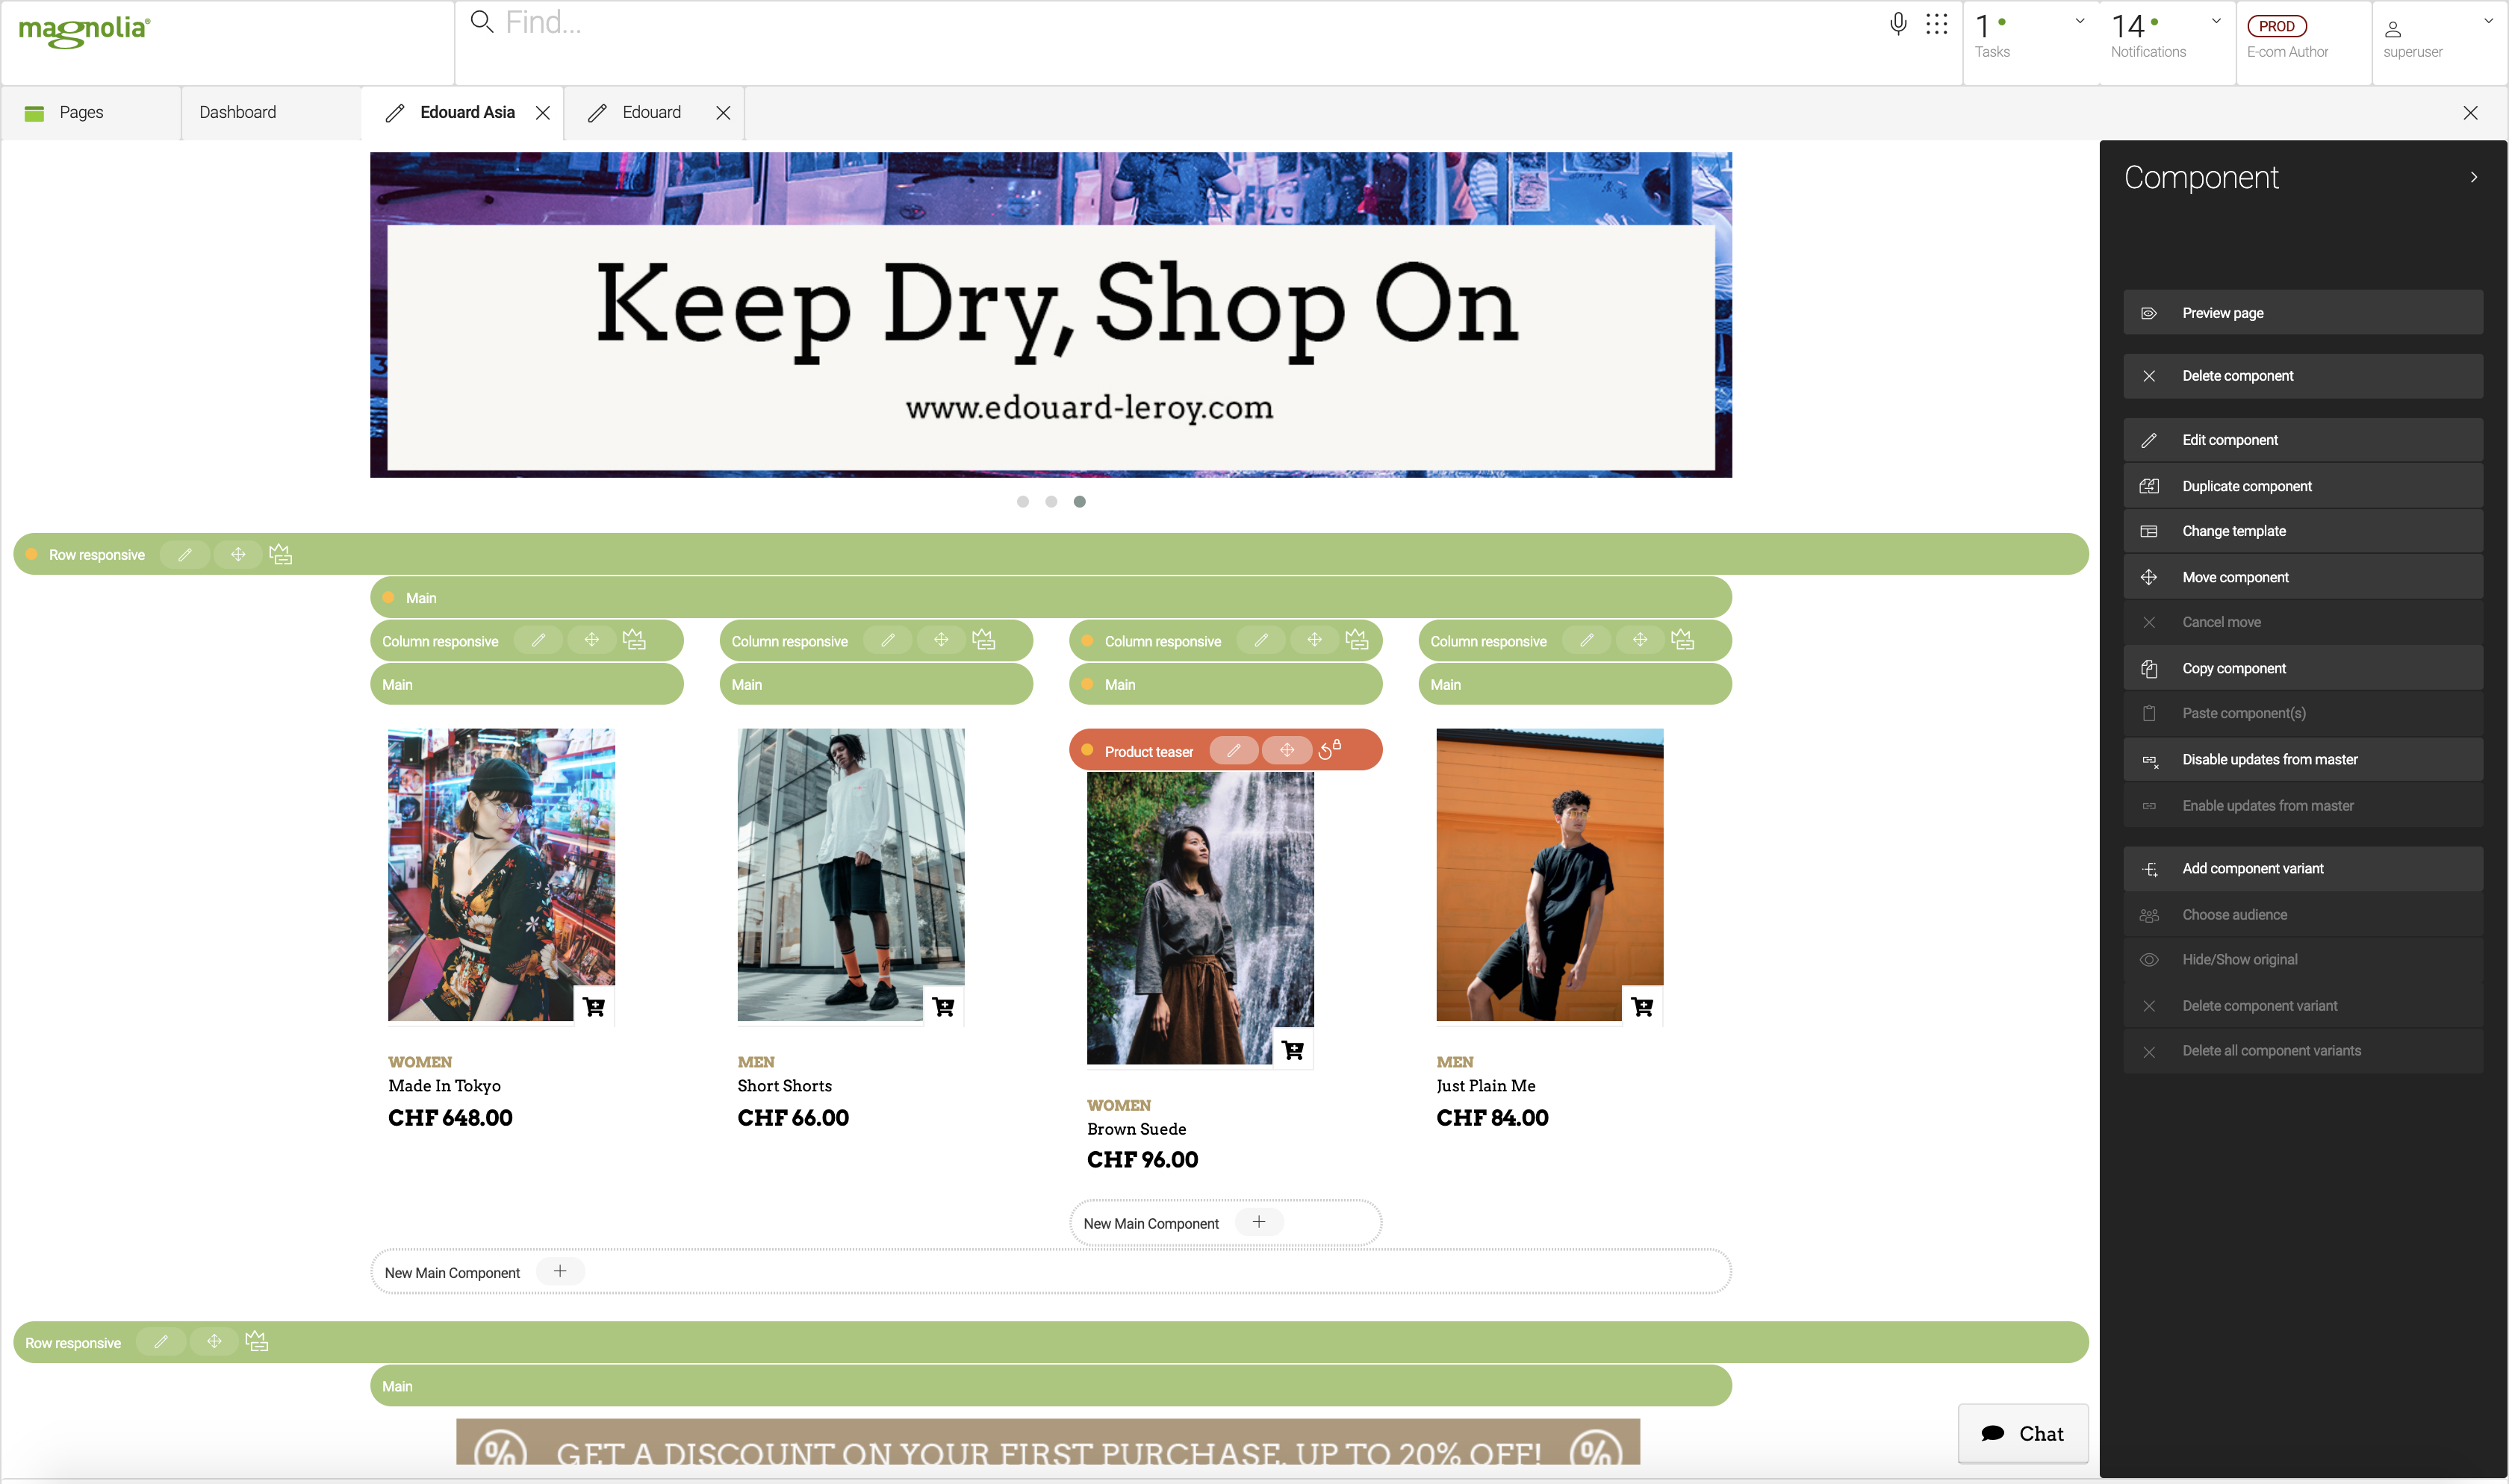Select the first carousel dot indicator
2509x1484 pixels.
(1022, 502)
